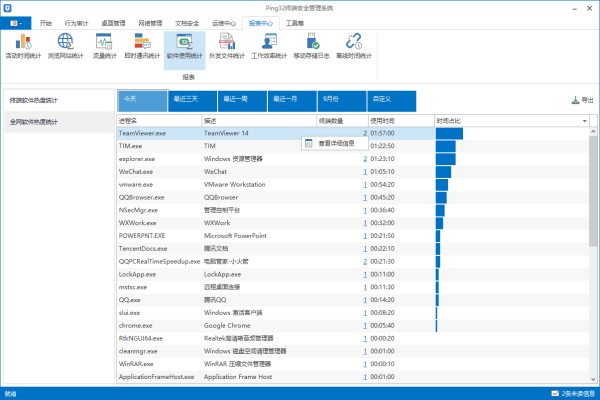Sort by the 描述 column header

point(259,121)
